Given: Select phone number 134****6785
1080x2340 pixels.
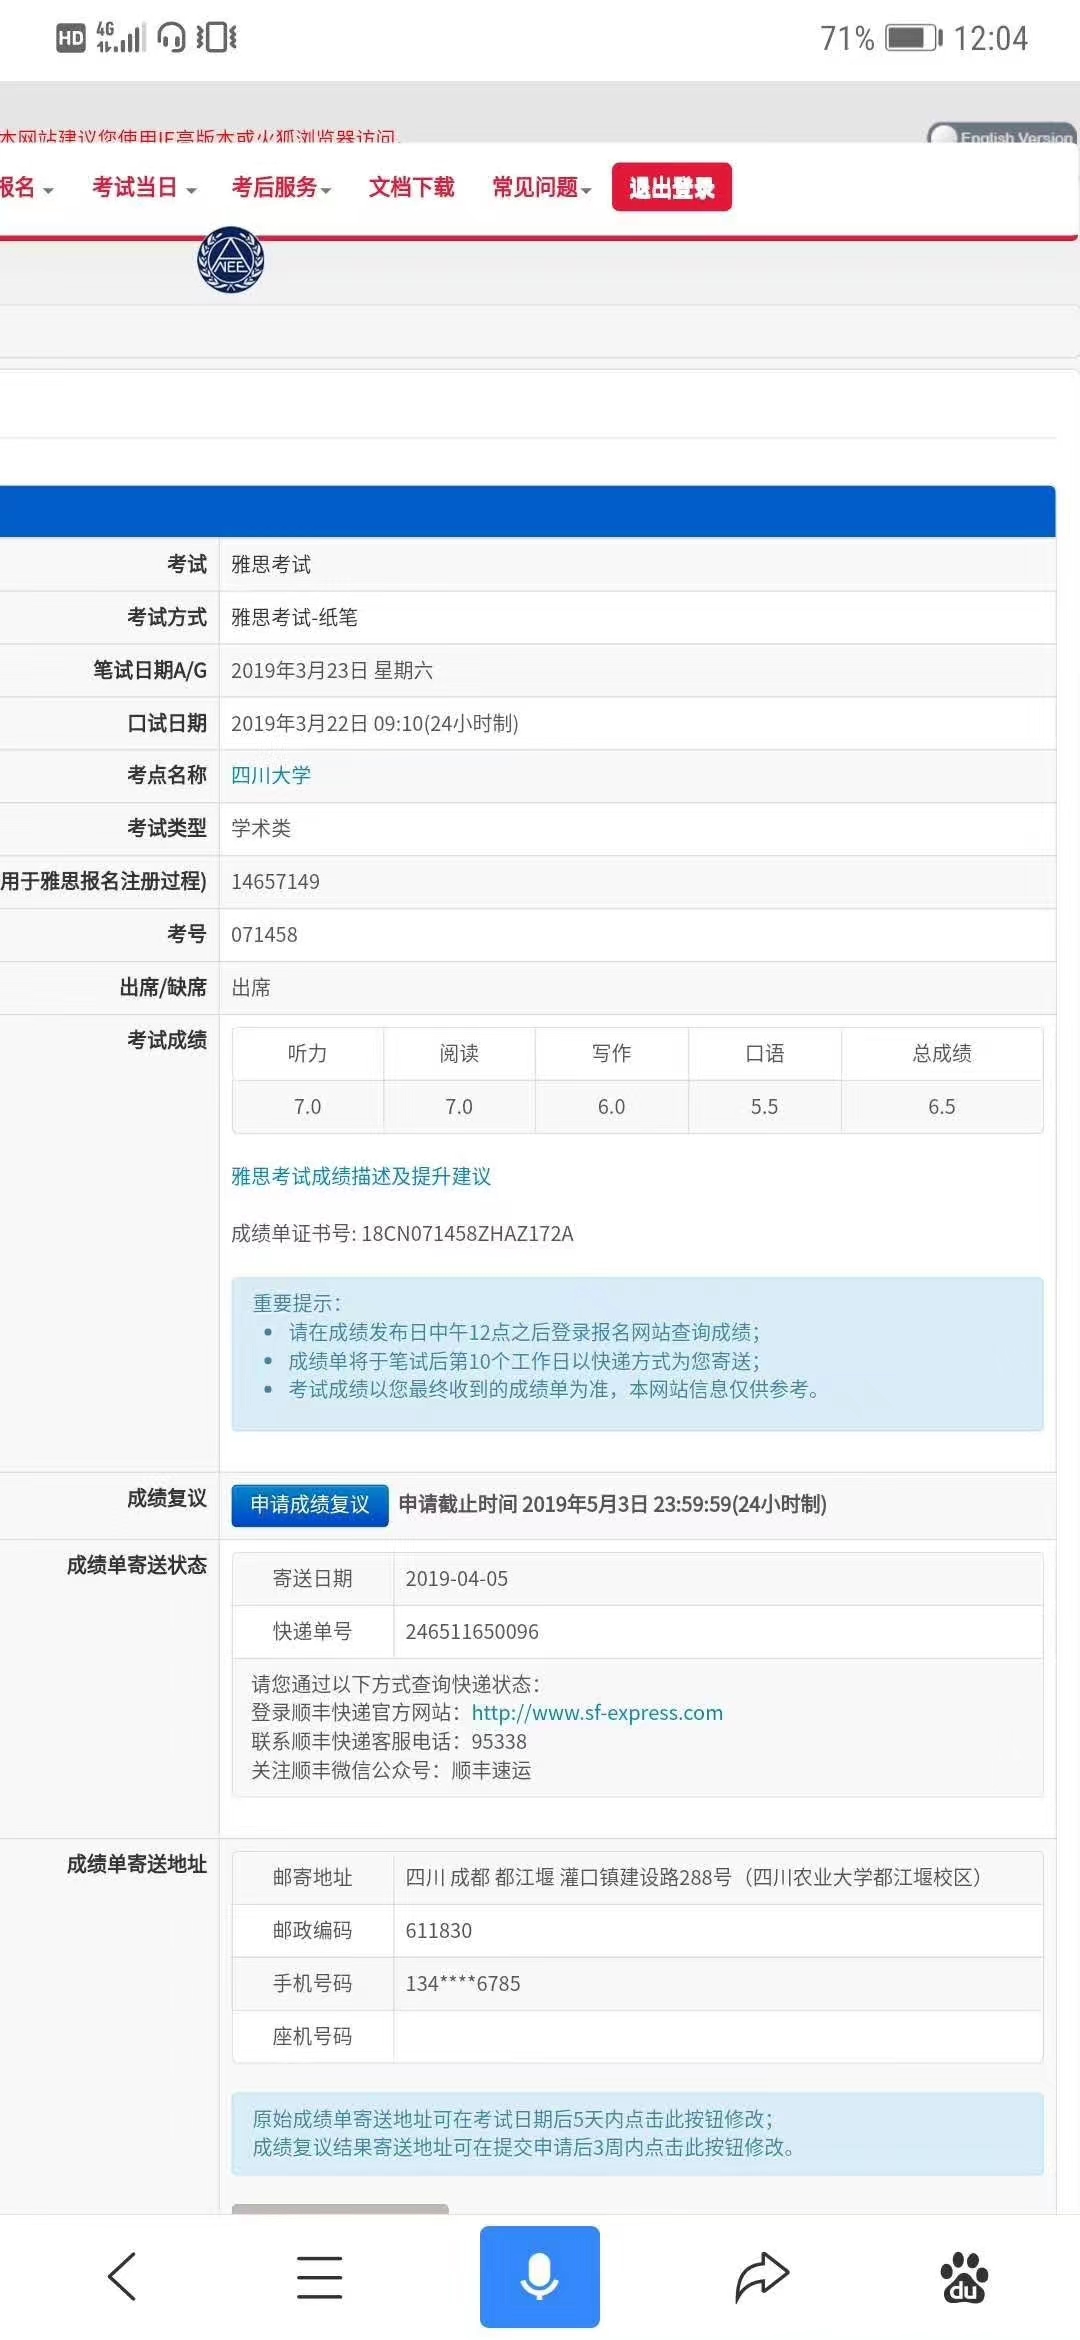Looking at the screenshot, I should pos(463,1983).
